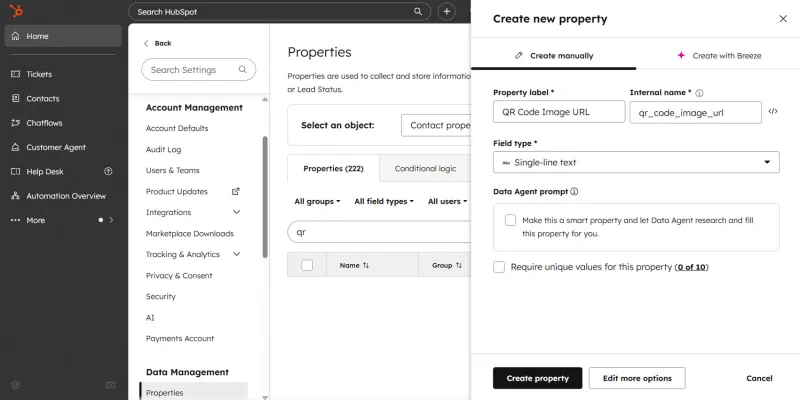Screen dimensions: 800x400
Task: Click the Automation Overview icon
Action: [15, 196]
